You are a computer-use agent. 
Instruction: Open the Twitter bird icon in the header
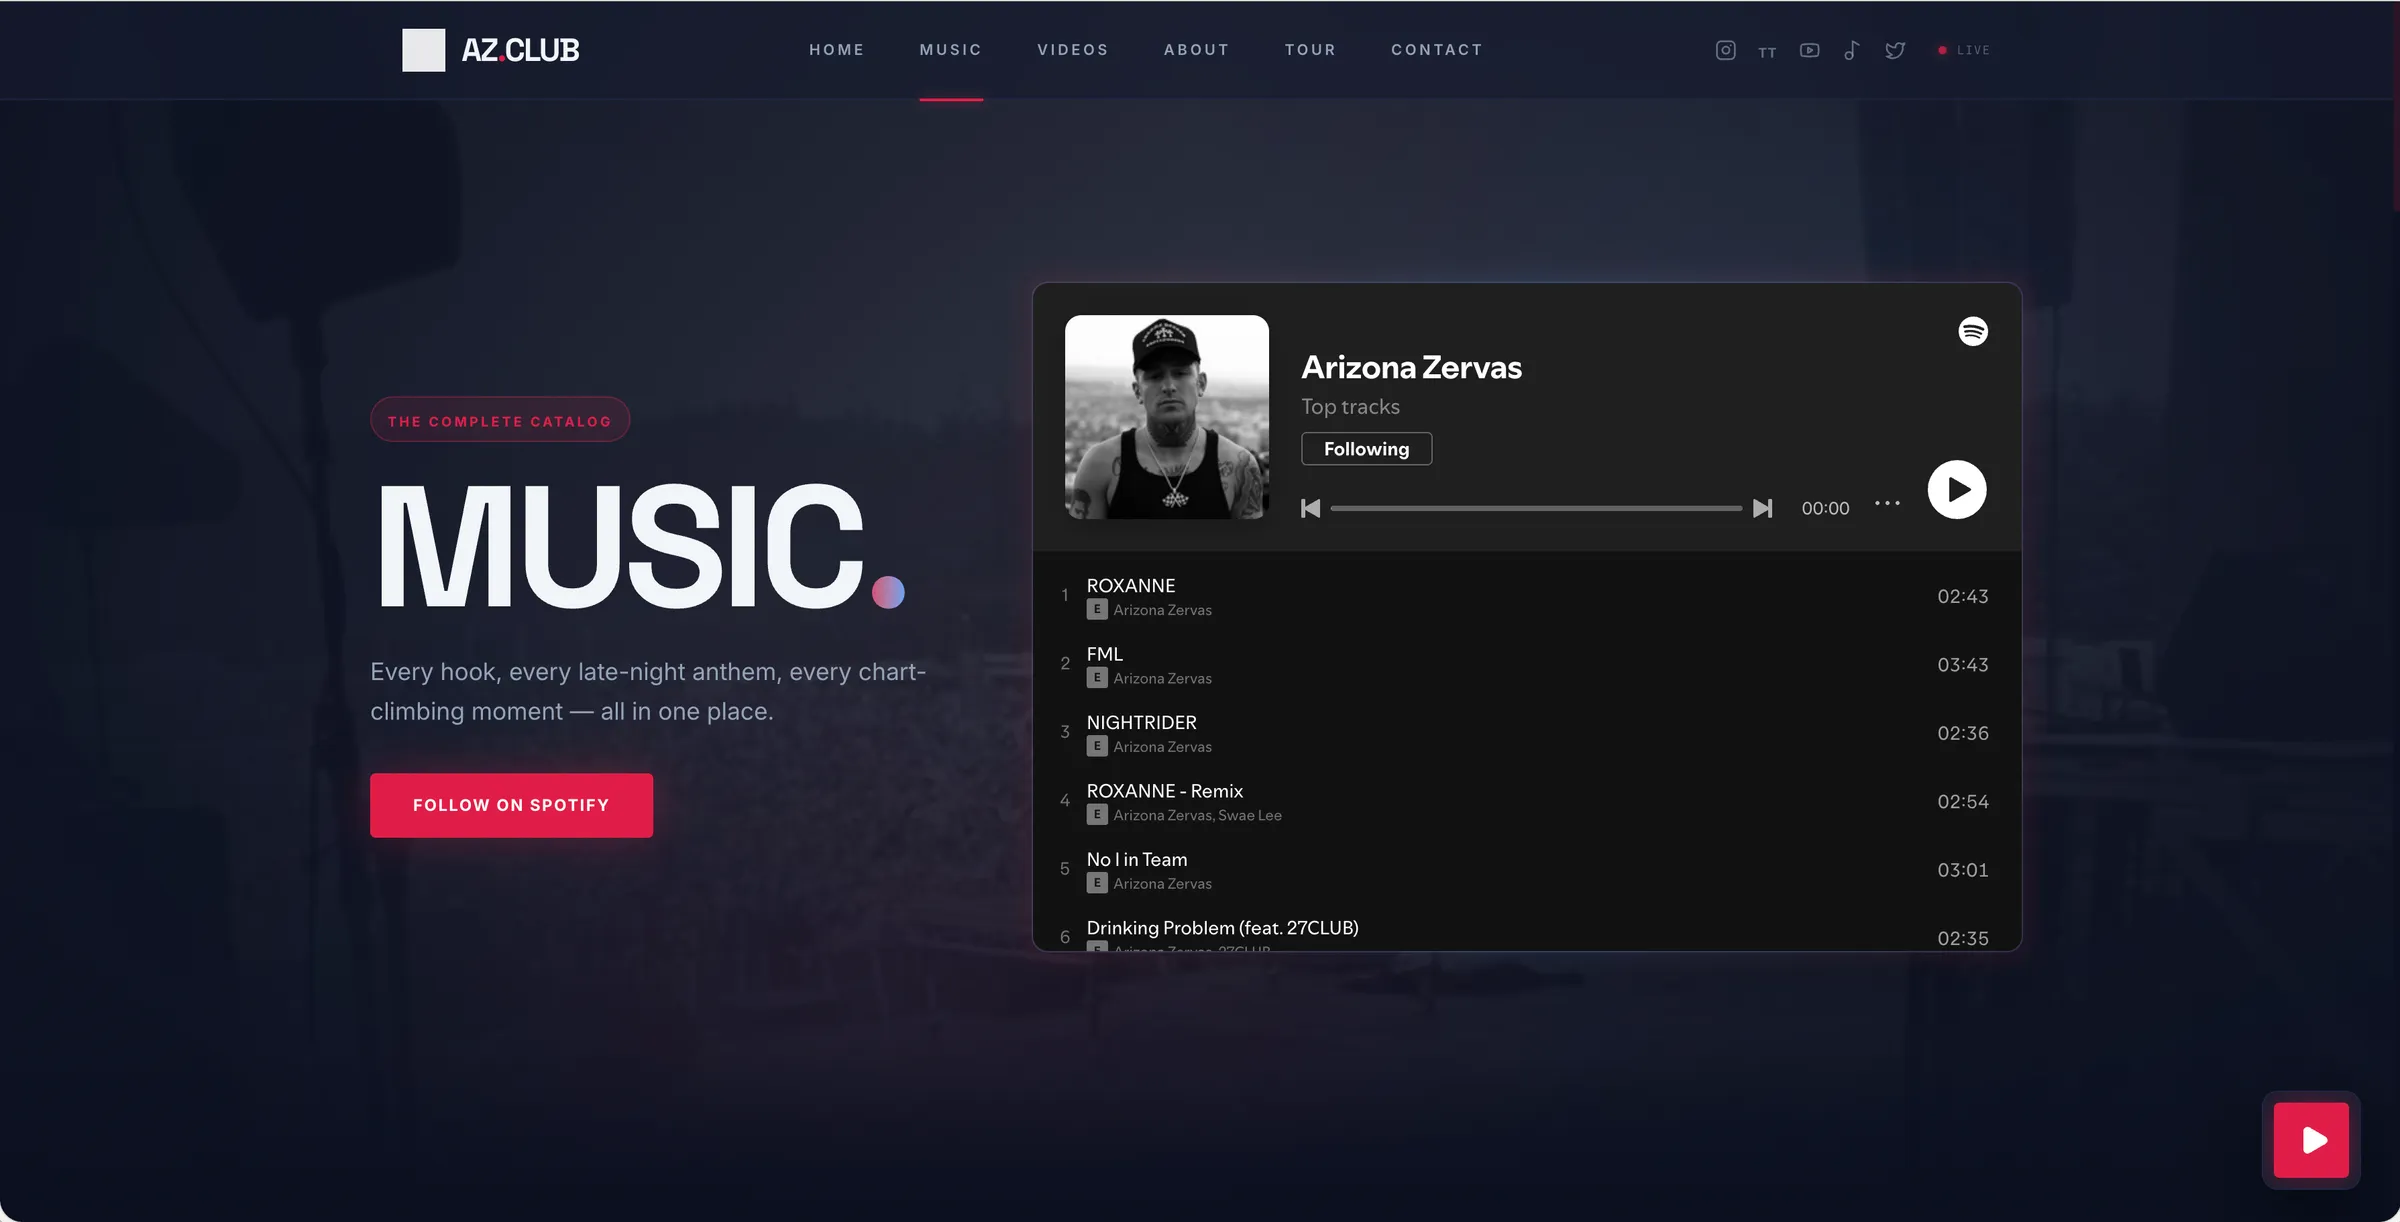click(x=1895, y=50)
